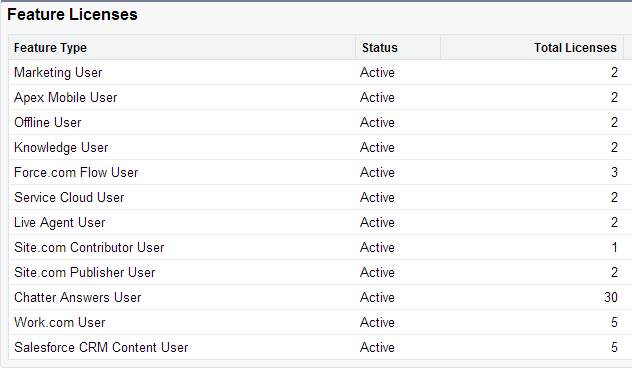Click the Knowledge User feature type

61,148
